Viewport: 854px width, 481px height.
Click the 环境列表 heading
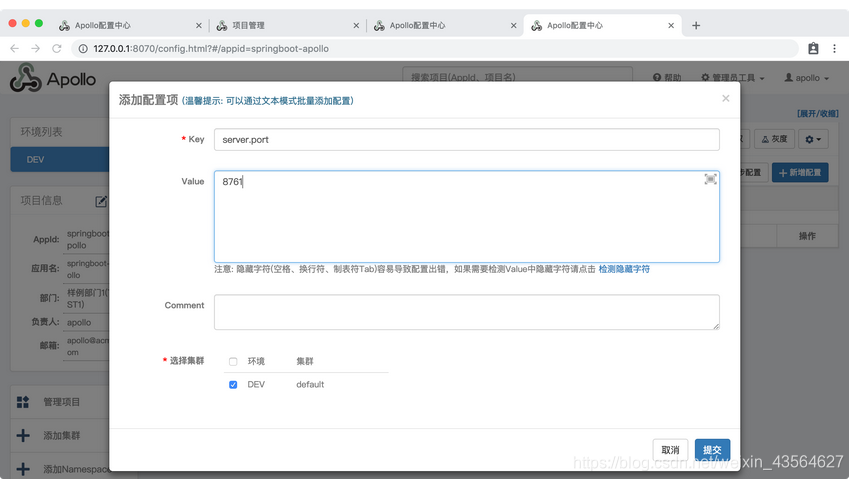click(41, 132)
